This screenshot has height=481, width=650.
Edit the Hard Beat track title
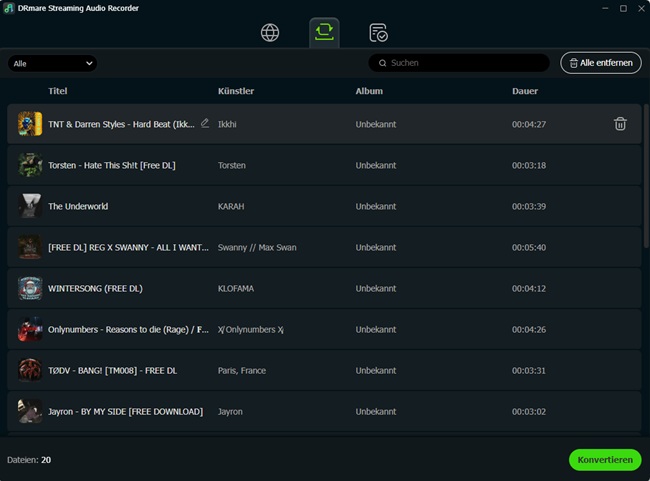click(205, 123)
